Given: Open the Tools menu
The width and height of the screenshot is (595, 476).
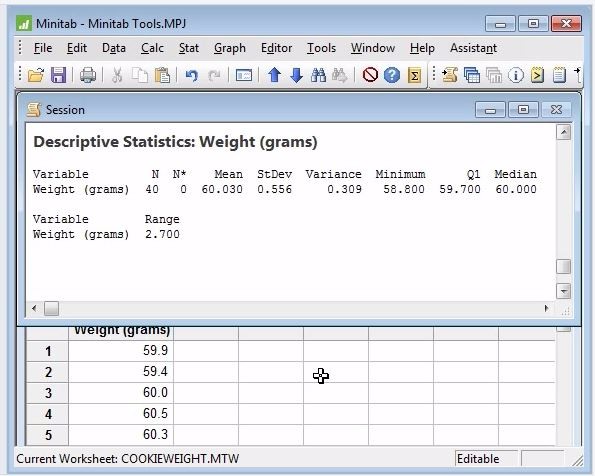Looking at the screenshot, I should tap(321, 48).
